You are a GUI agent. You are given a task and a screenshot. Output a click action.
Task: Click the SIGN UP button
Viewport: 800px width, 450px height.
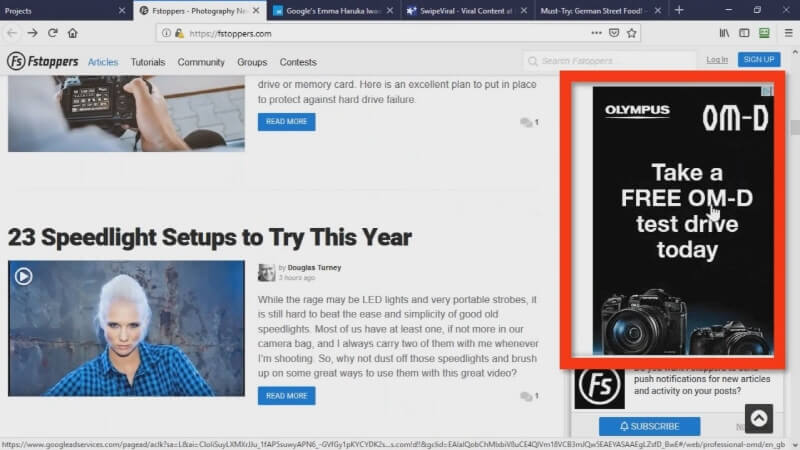tap(759, 60)
